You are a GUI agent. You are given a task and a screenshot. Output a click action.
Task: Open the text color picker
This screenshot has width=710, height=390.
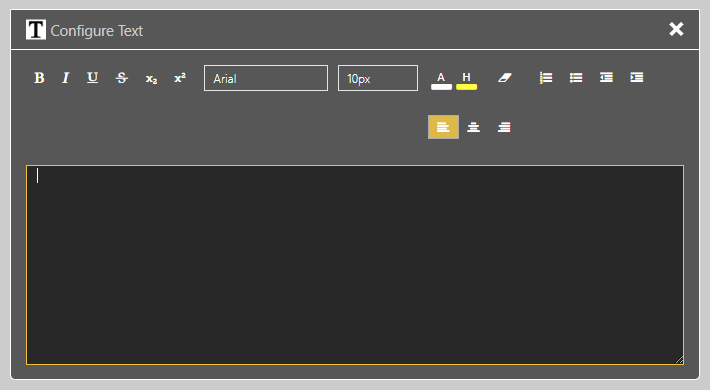[441, 81]
